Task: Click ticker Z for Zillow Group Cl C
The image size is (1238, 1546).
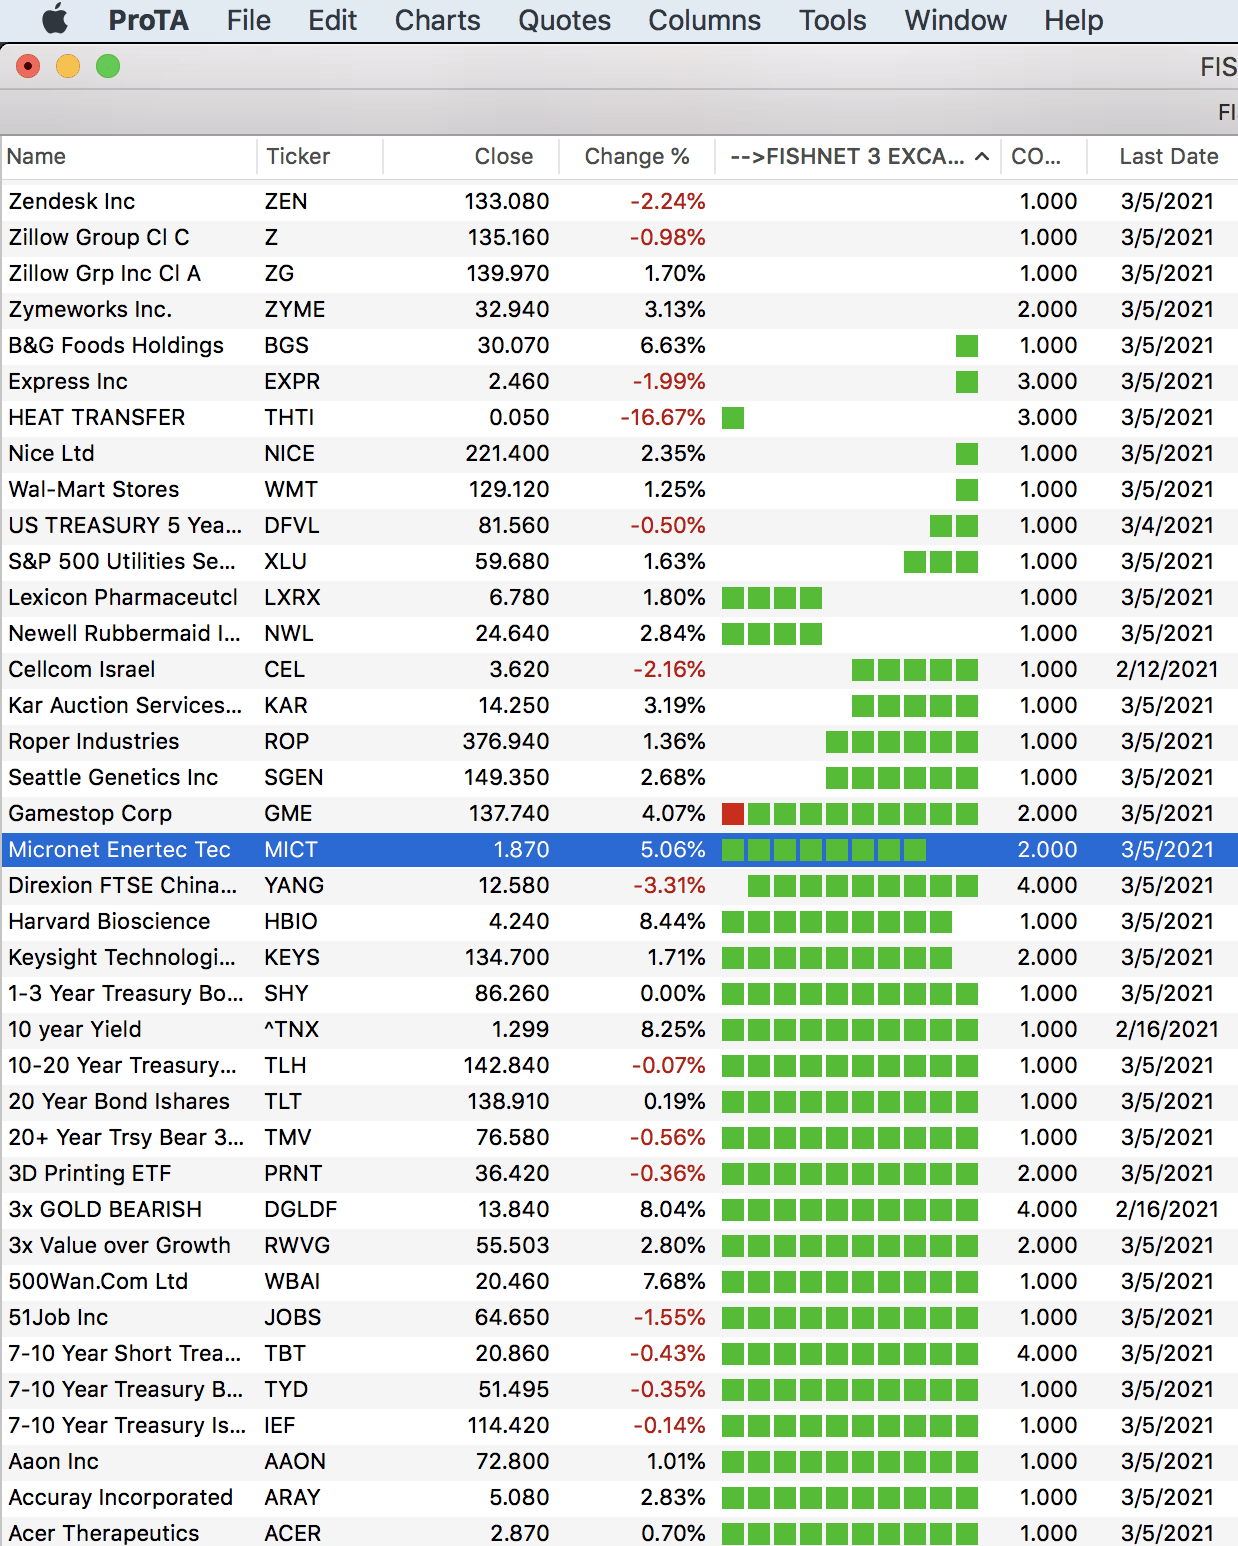Action: pyautogui.click(x=271, y=237)
